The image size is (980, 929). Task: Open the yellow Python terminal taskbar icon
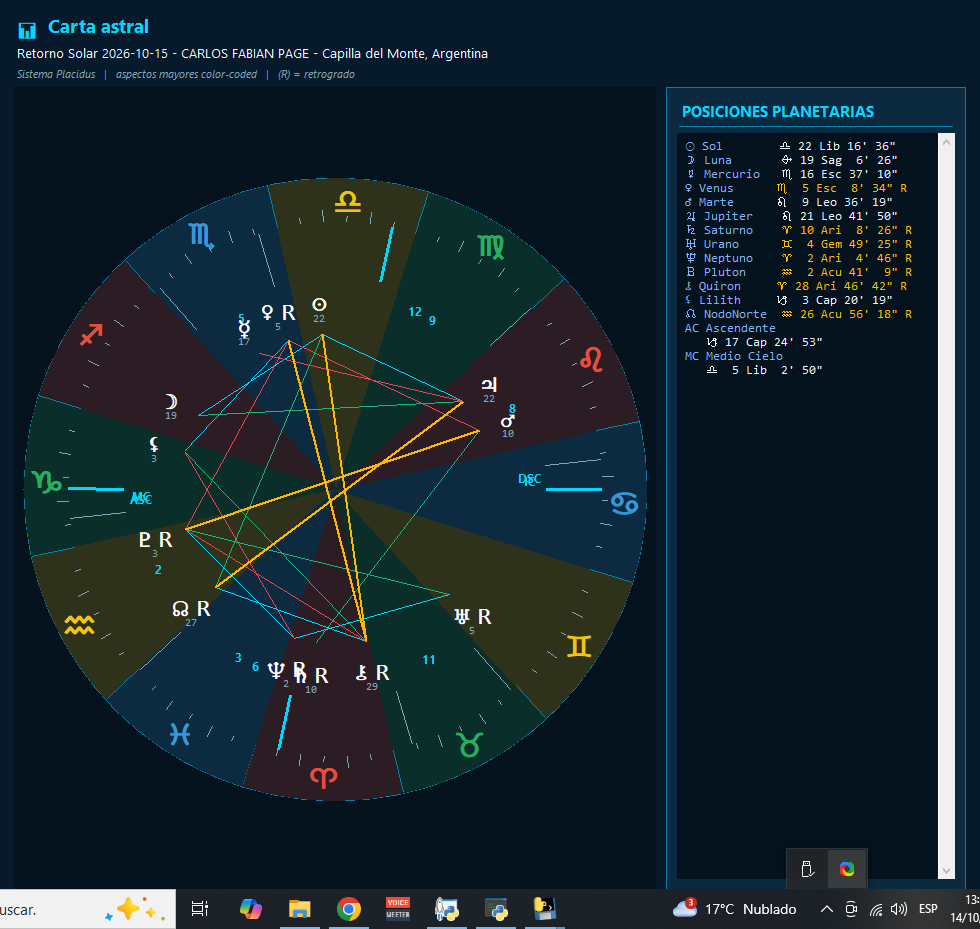click(544, 908)
